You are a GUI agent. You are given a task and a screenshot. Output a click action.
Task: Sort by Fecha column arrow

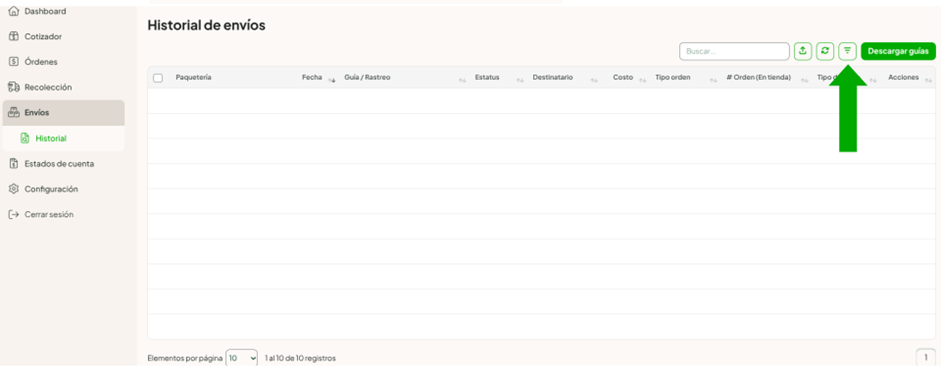coord(332,79)
